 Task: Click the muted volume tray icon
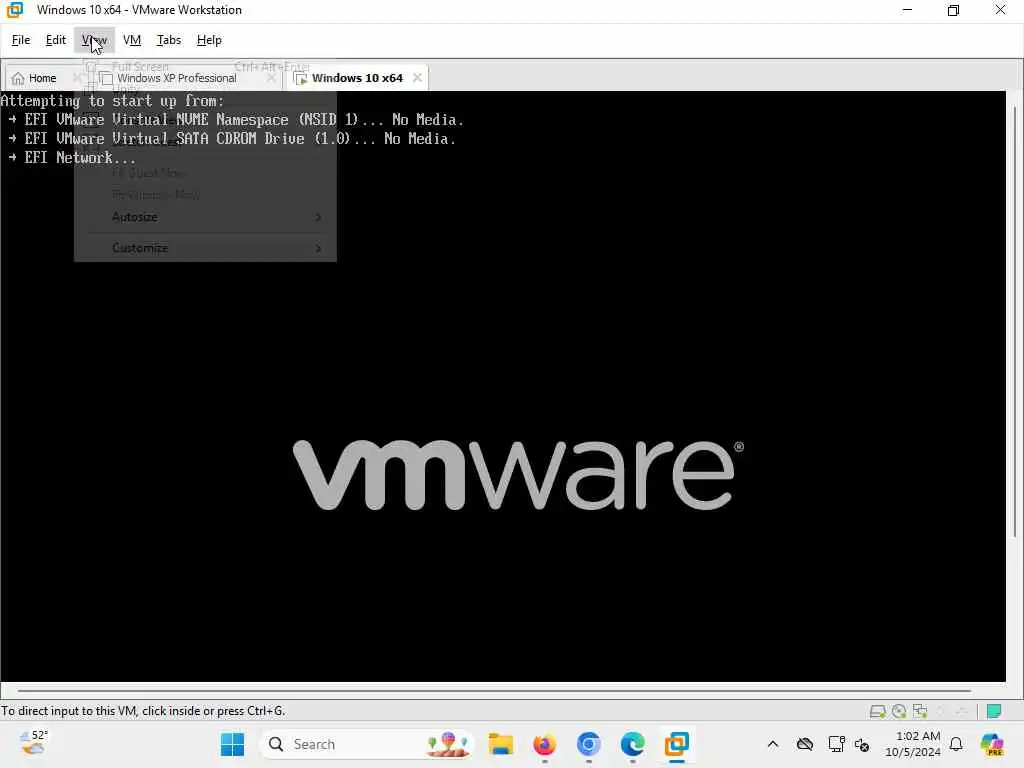(862, 744)
